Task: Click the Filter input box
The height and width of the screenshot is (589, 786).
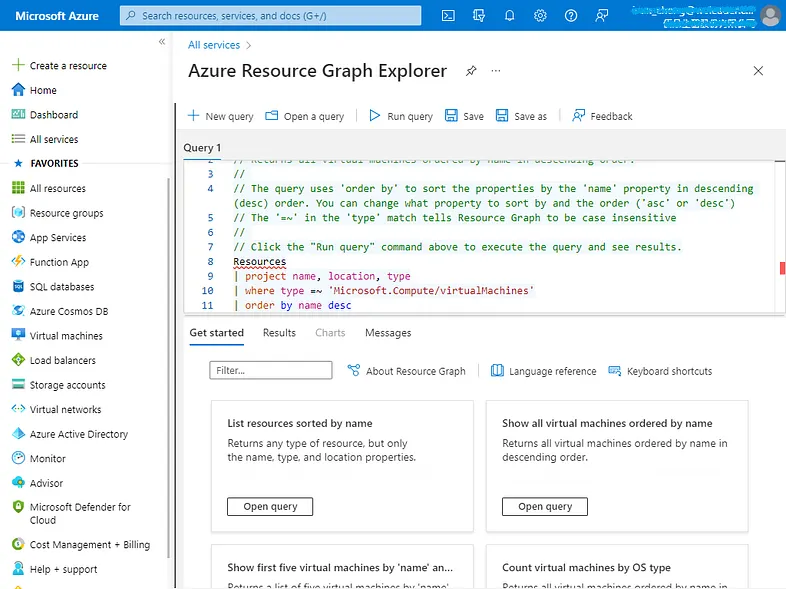Action: pyautogui.click(x=270, y=370)
